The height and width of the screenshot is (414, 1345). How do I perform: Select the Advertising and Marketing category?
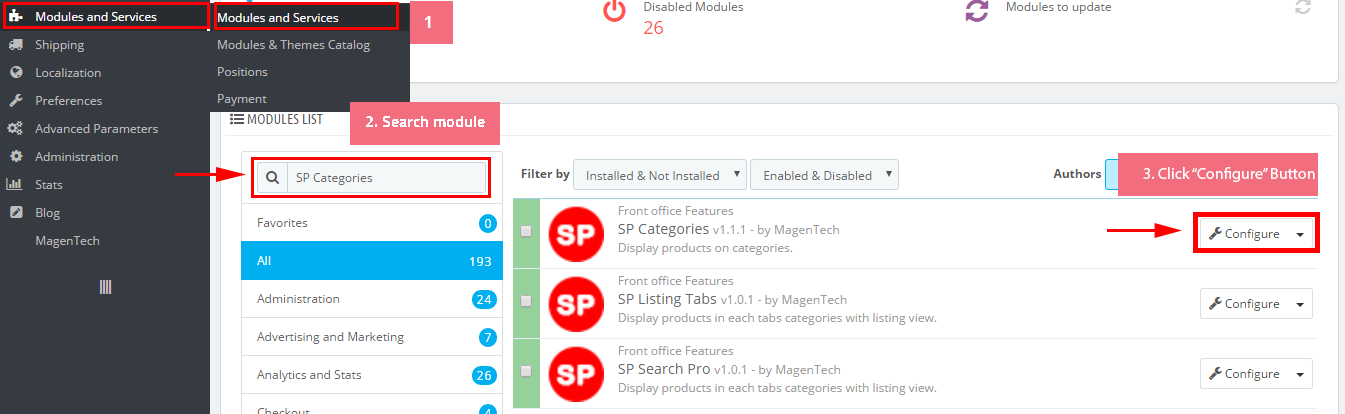pyautogui.click(x=373, y=336)
